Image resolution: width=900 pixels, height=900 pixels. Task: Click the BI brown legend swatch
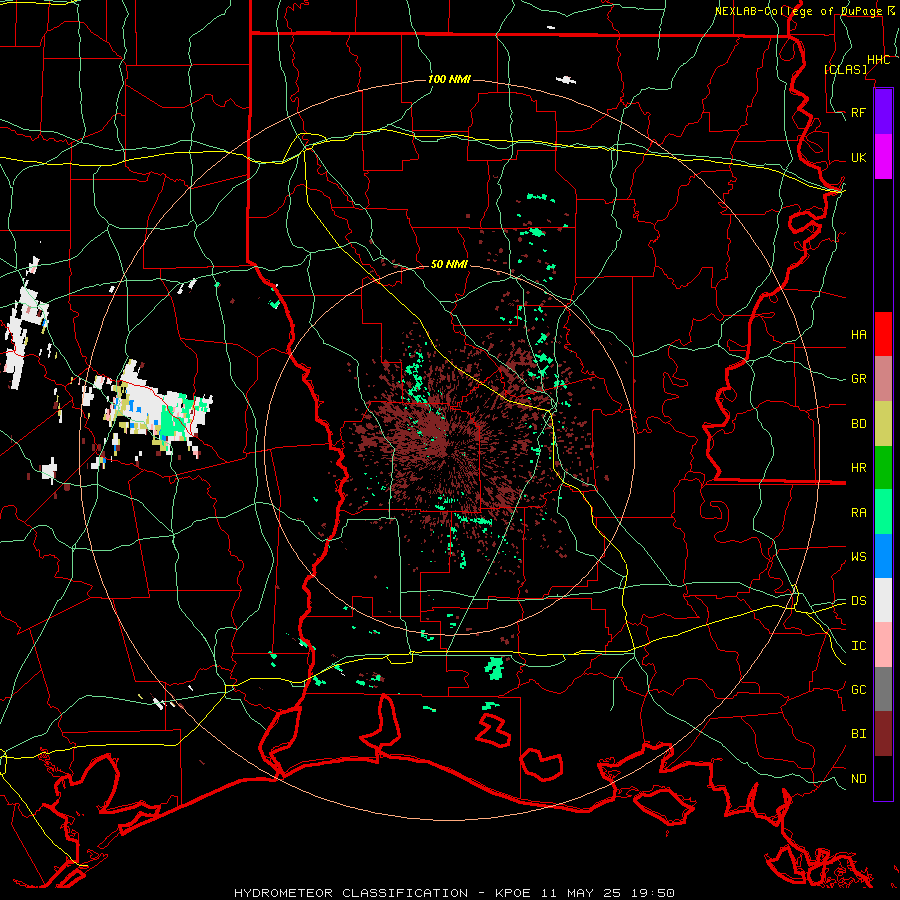pyautogui.click(x=883, y=734)
